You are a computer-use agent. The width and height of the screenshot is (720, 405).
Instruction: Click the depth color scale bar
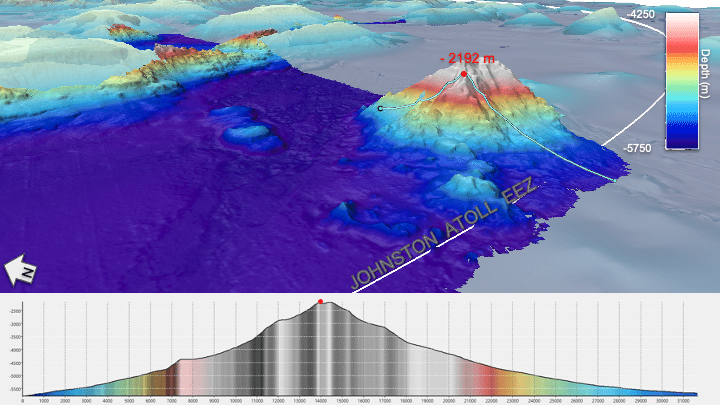point(682,81)
